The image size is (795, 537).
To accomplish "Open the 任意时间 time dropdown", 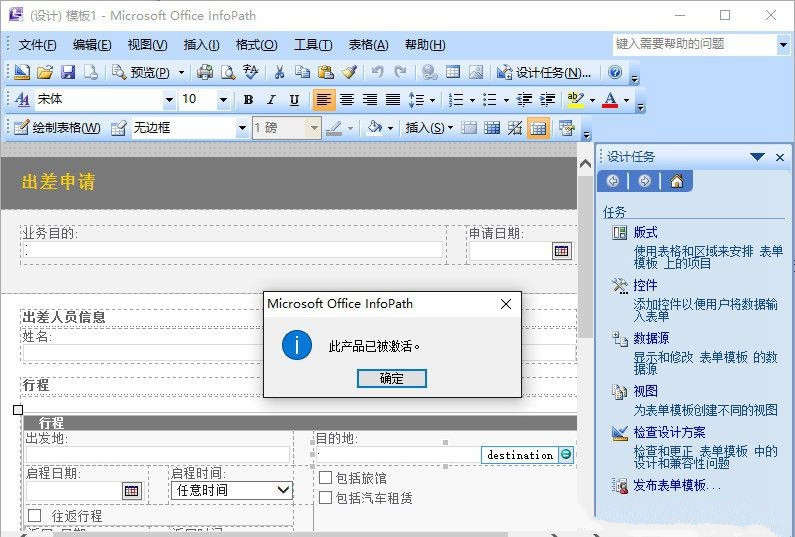I will point(283,490).
